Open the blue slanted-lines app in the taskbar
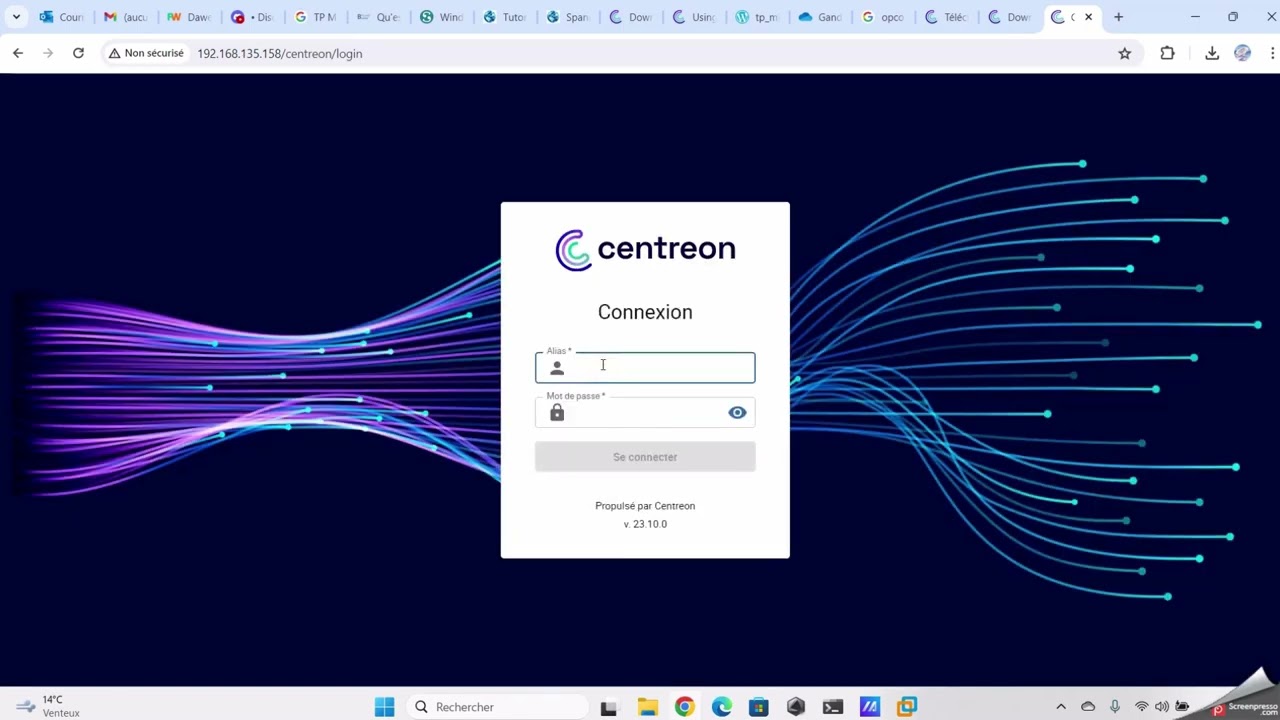This screenshot has width=1280, height=720. tap(870, 707)
